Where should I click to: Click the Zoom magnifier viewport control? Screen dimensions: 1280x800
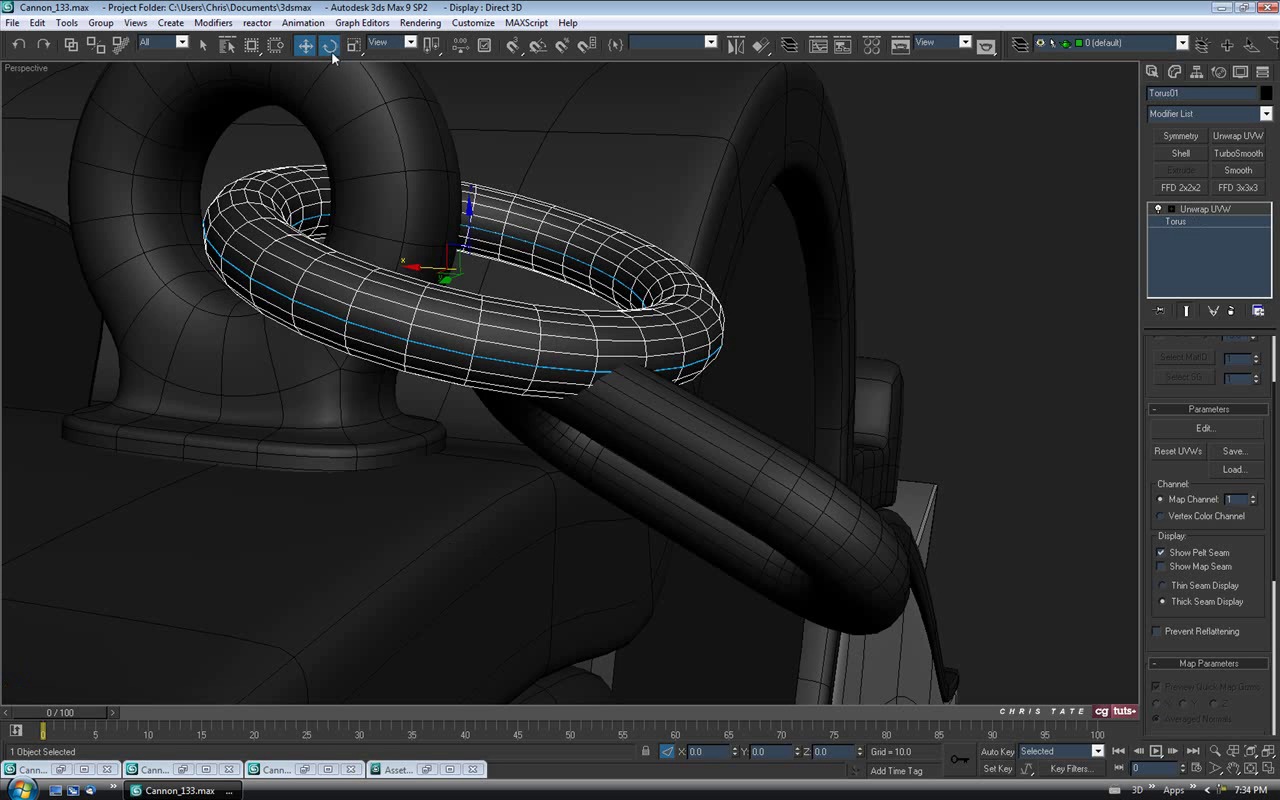point(1215,751)
